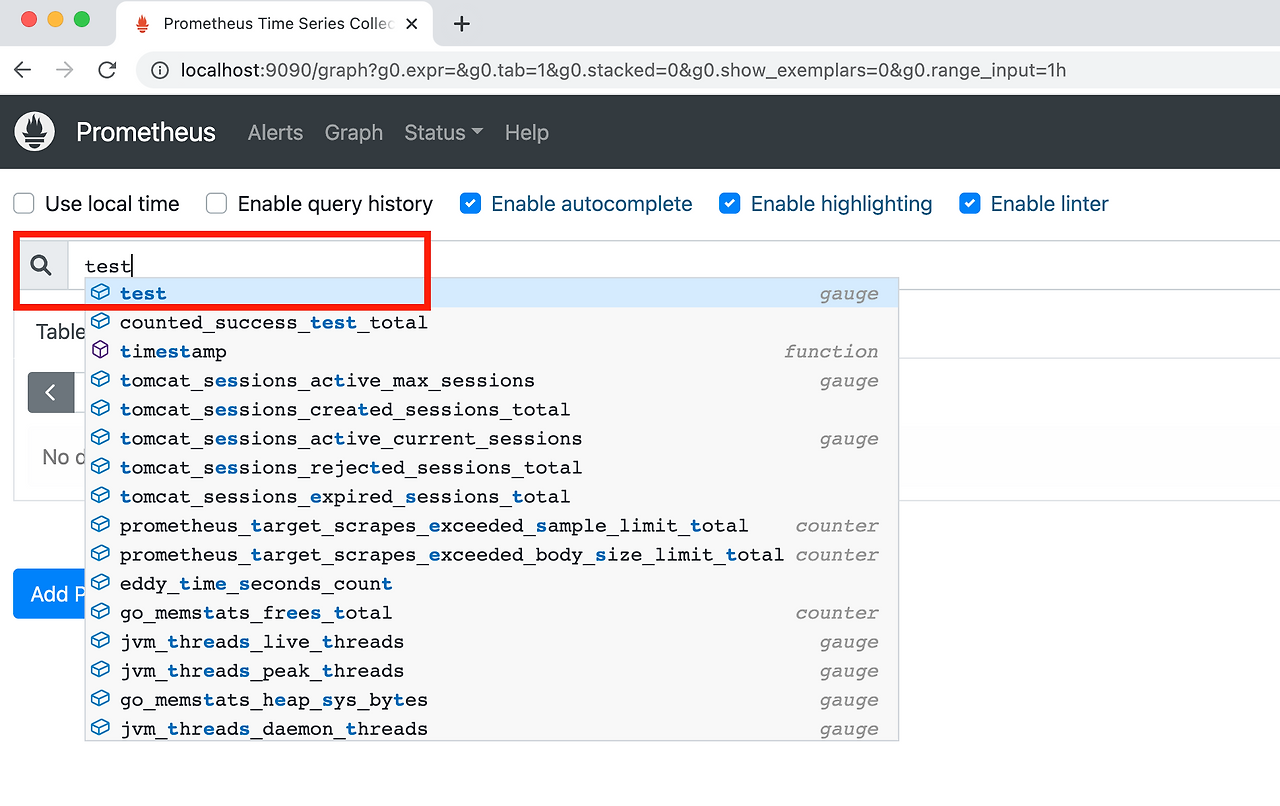Enable query history checkbox
The height and width of the screenshot is (806, 1280).
click(x=216, y=204)
